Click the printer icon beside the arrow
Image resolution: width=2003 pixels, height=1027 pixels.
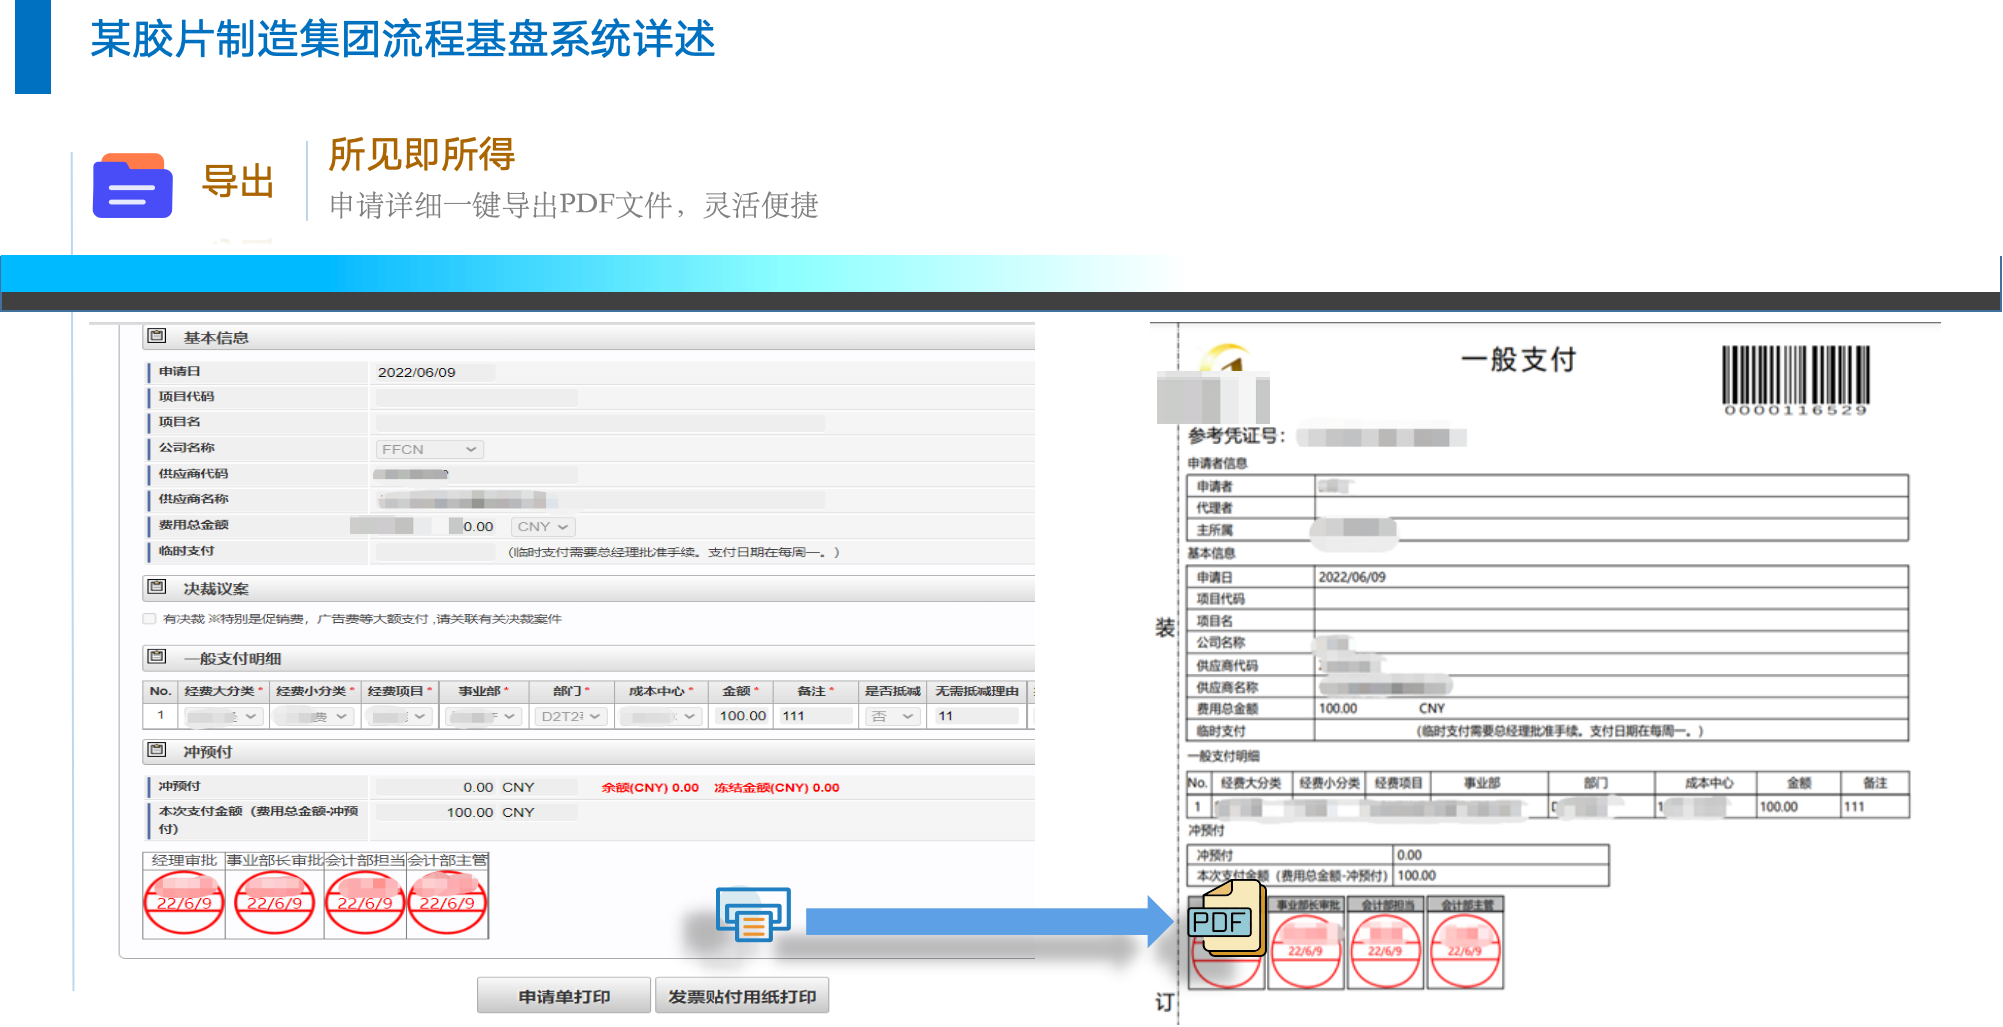753,914
